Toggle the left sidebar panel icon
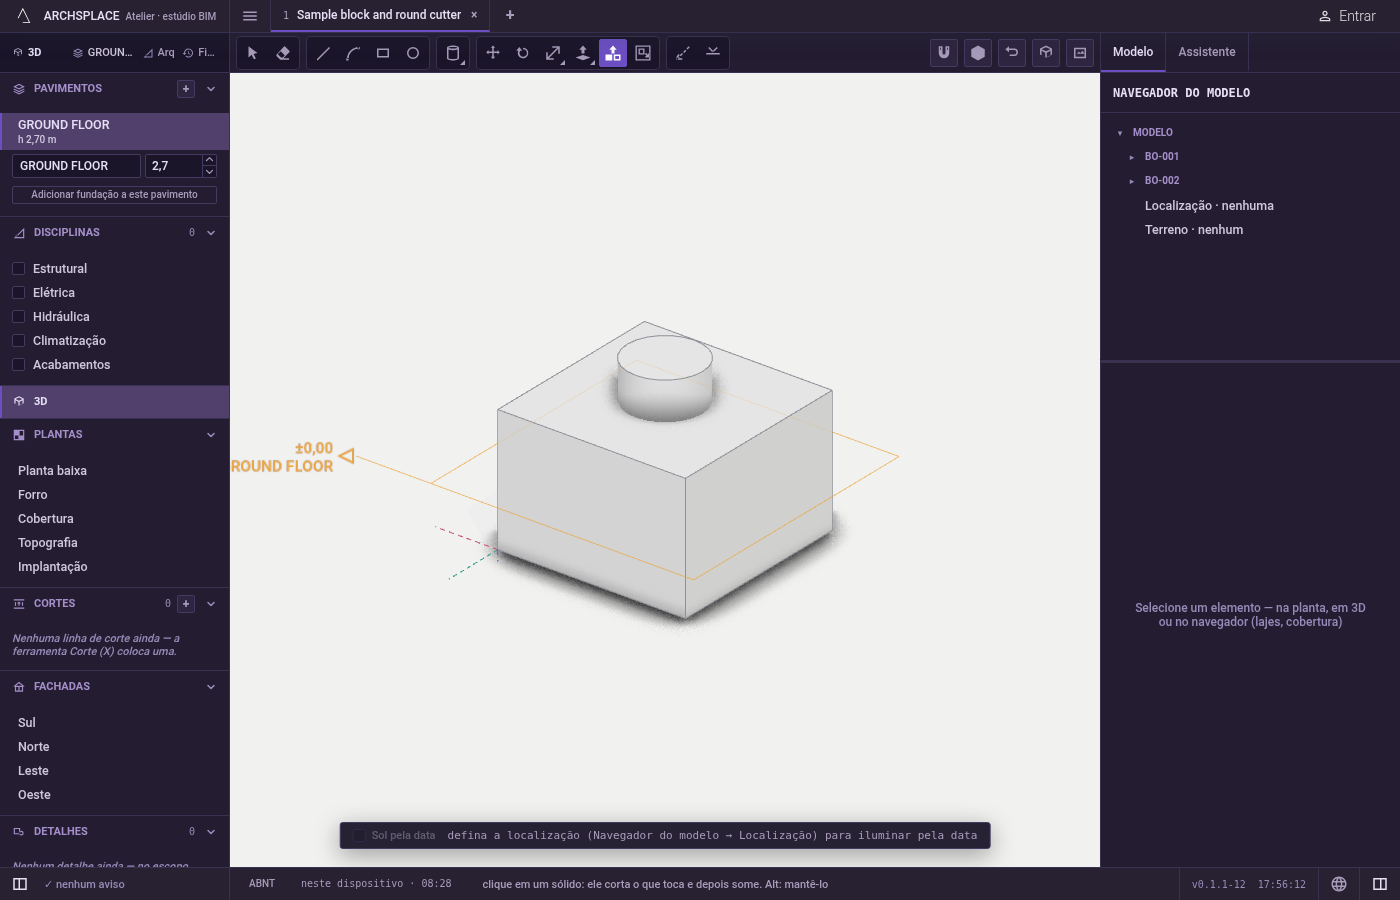Image resolution: width=1400 pixels, height=900 pixels. click(x=20, y=884)
